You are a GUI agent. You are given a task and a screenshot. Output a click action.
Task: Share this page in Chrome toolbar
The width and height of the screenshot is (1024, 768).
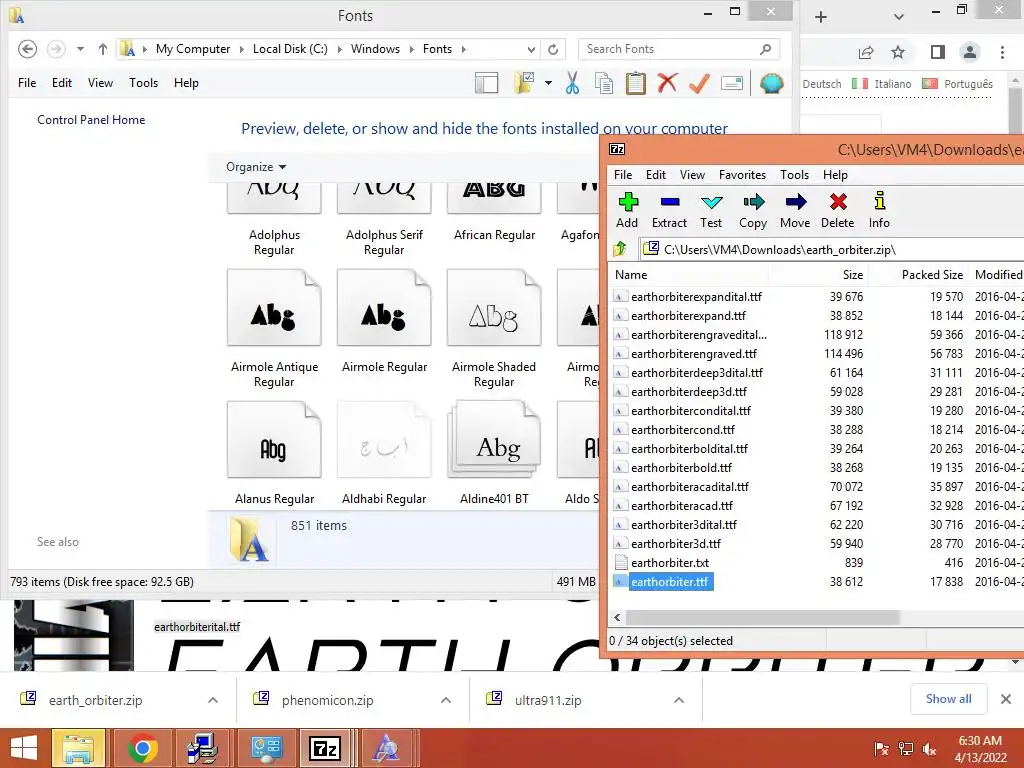click(x=866, y=52)
